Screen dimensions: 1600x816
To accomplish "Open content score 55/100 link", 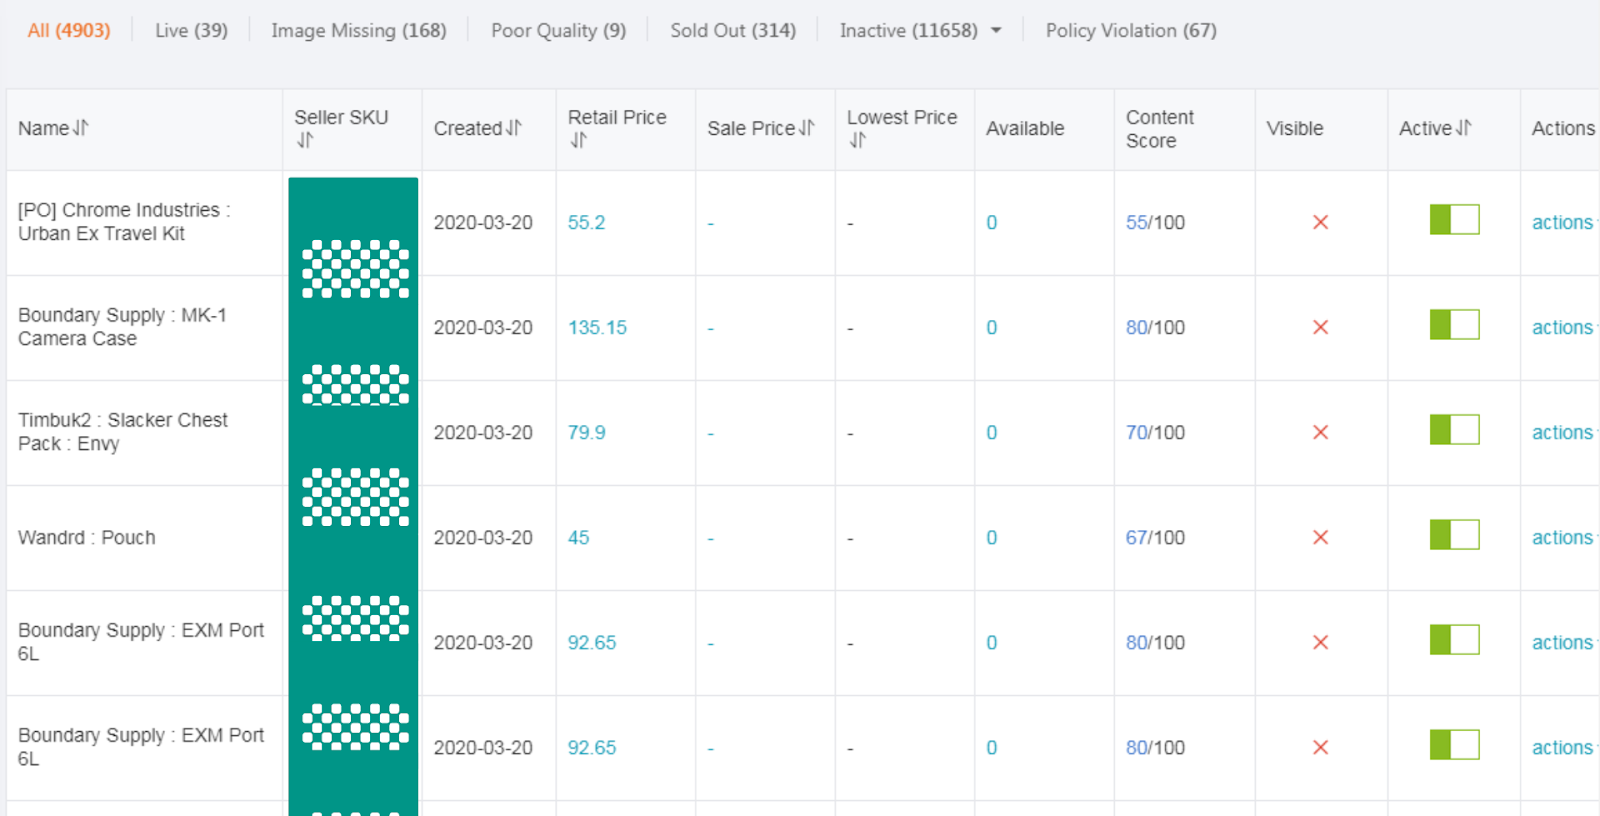I will click(1137, 223).
